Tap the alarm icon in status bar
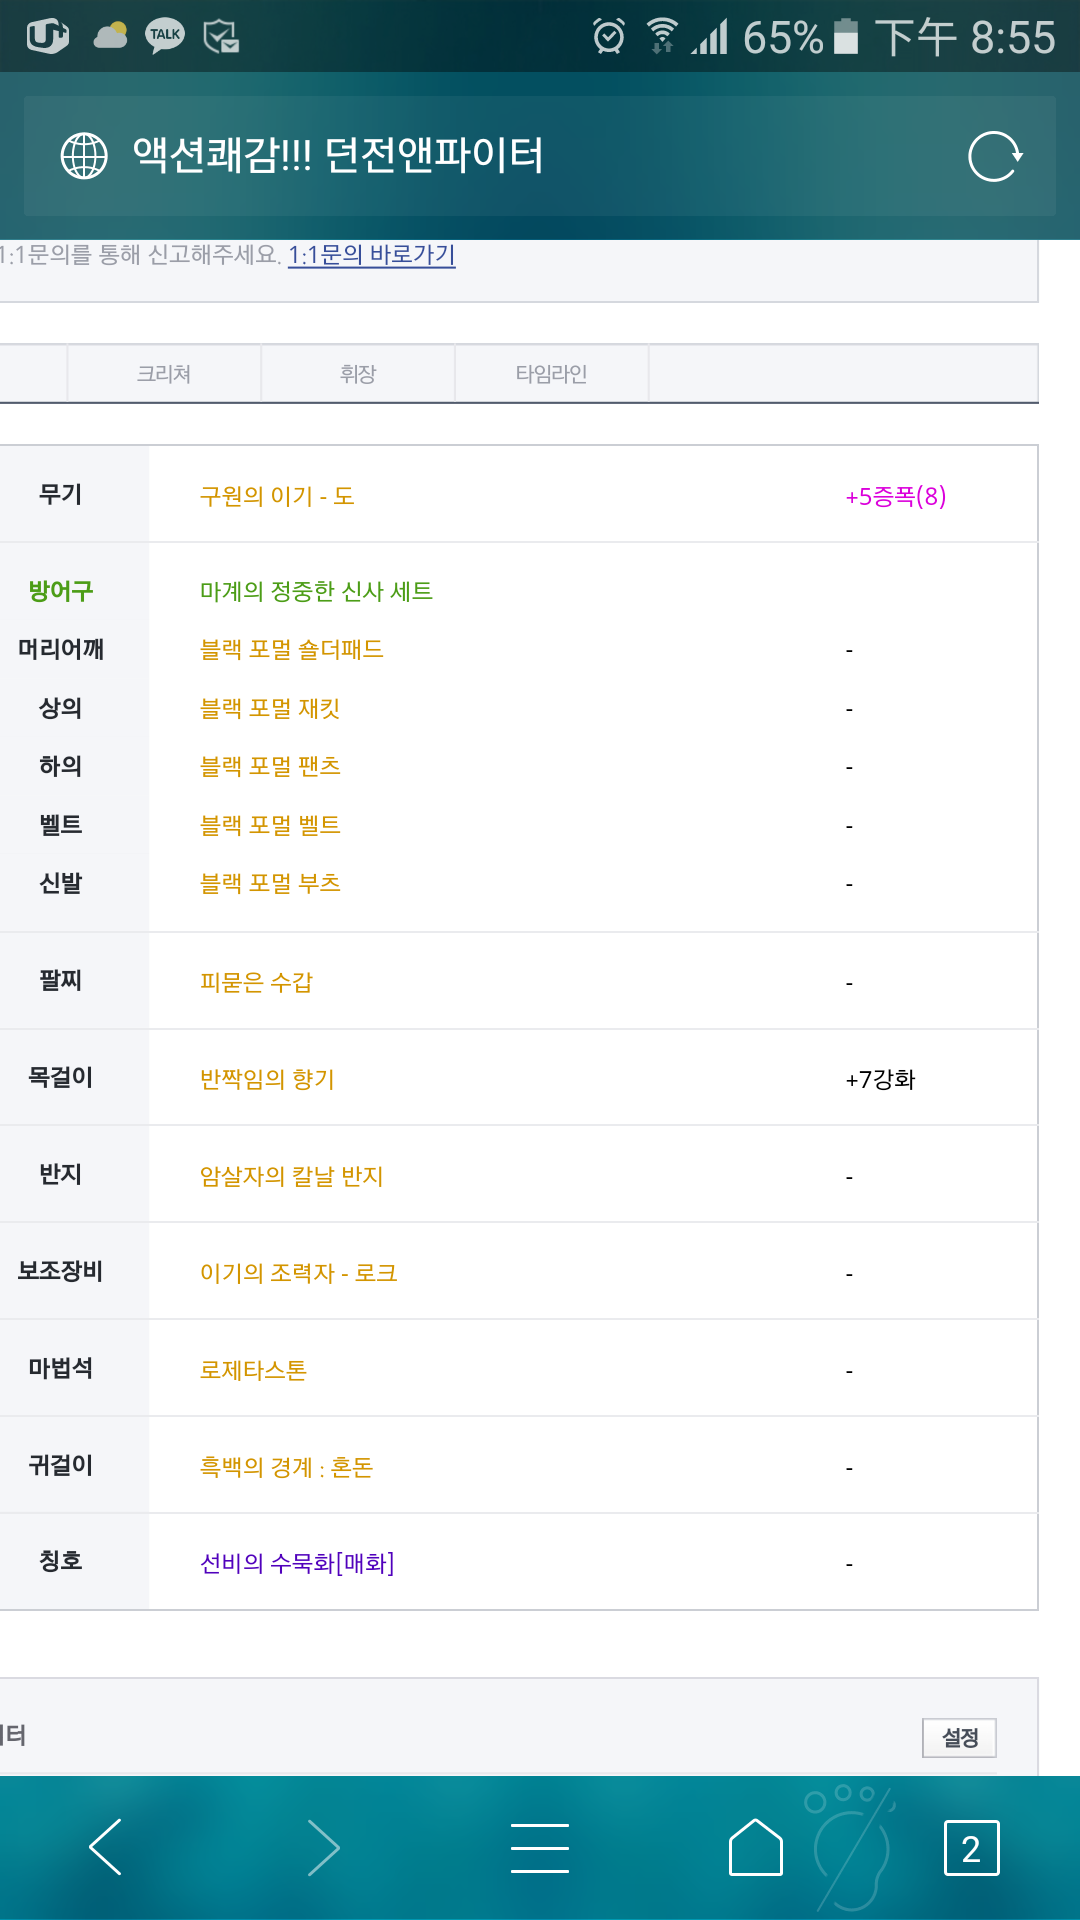This screenshot has height=1920, width=1080. (608, 36)
